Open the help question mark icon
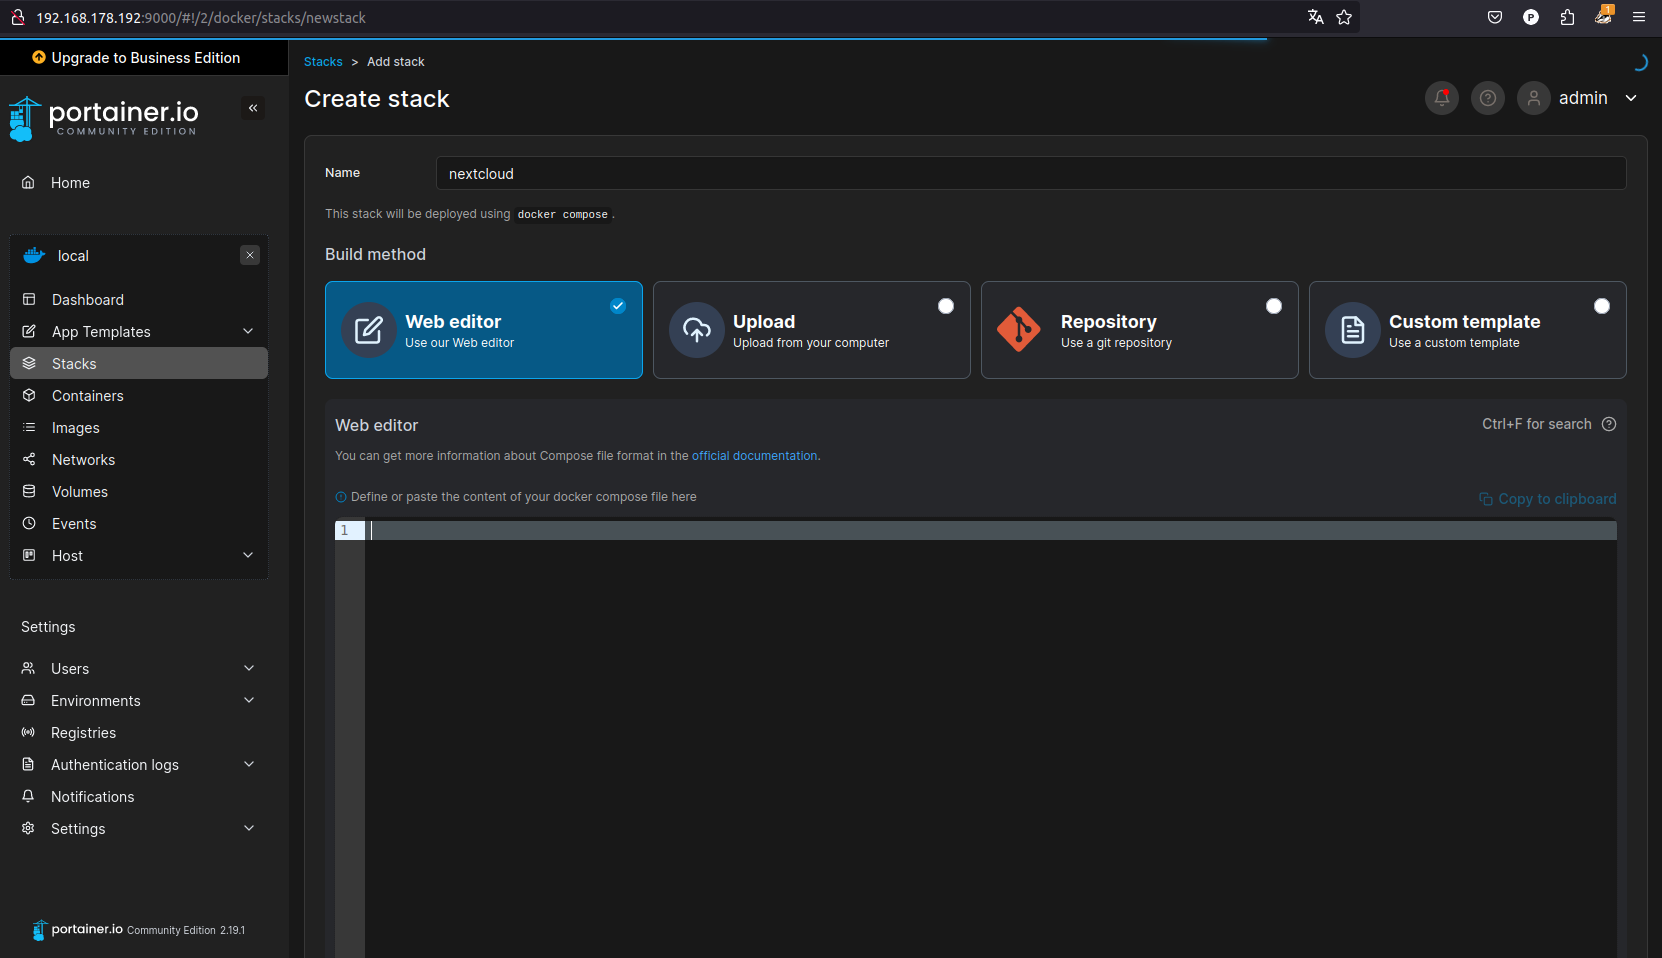This screenshot has height=958, width=1662. (x=1487, y=98)
